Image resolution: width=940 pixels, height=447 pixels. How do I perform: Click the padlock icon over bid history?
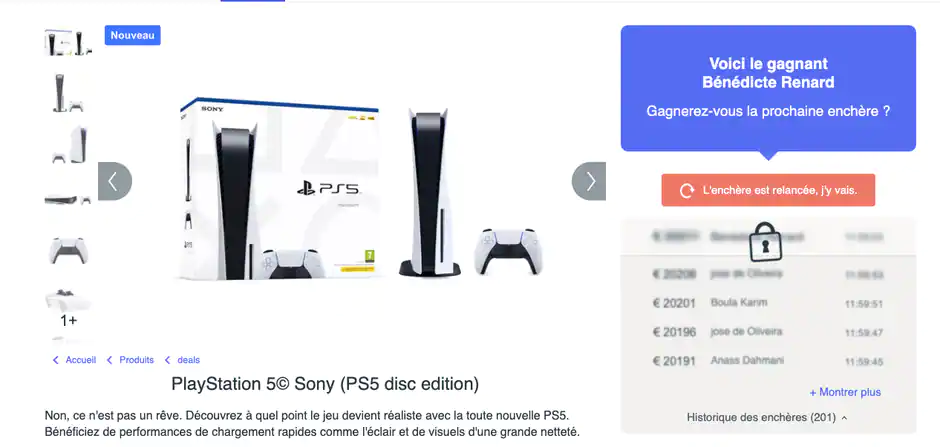pyautogui.click(x=766, y=241)
